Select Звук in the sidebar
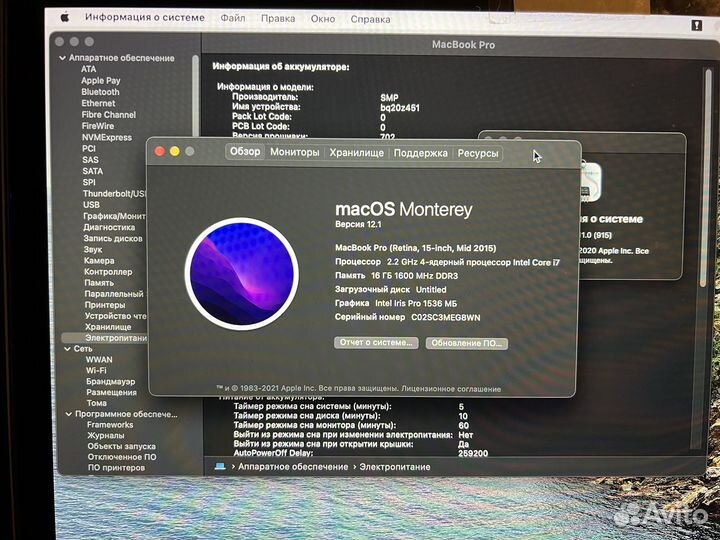 tap(93, 249)
